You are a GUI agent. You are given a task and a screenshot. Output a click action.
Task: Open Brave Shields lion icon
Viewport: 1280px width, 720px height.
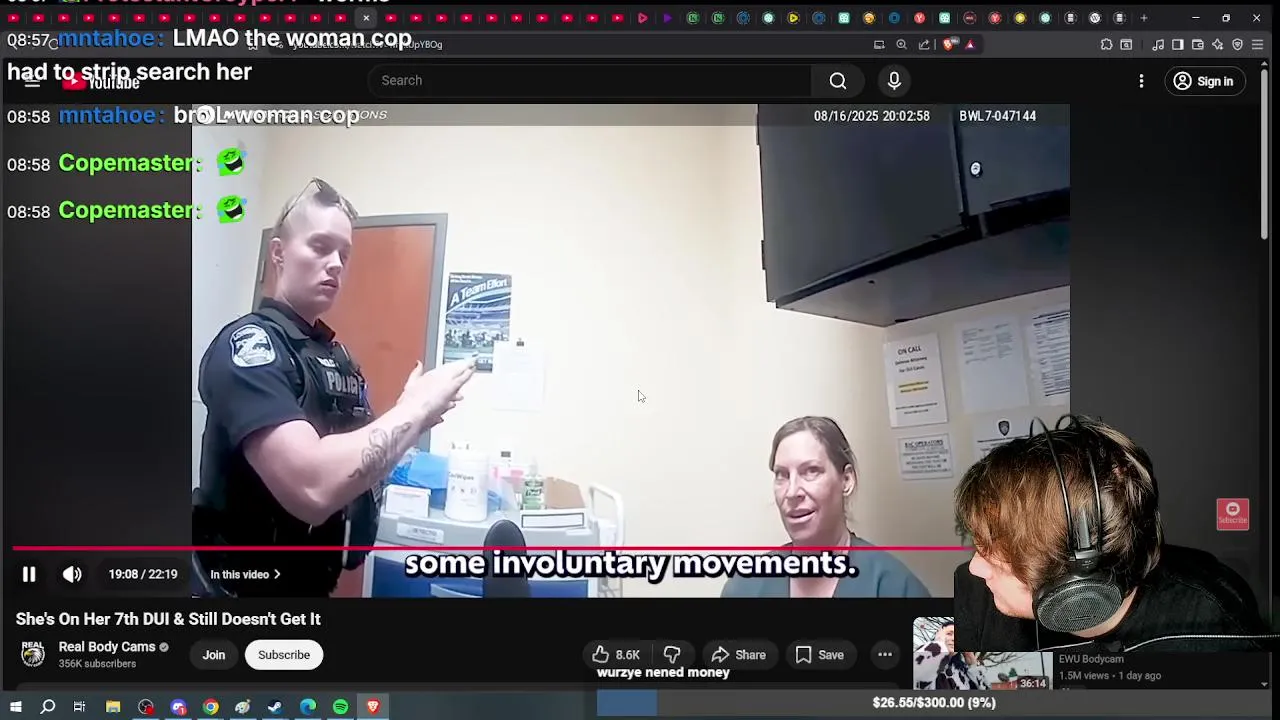click(948, 44)
